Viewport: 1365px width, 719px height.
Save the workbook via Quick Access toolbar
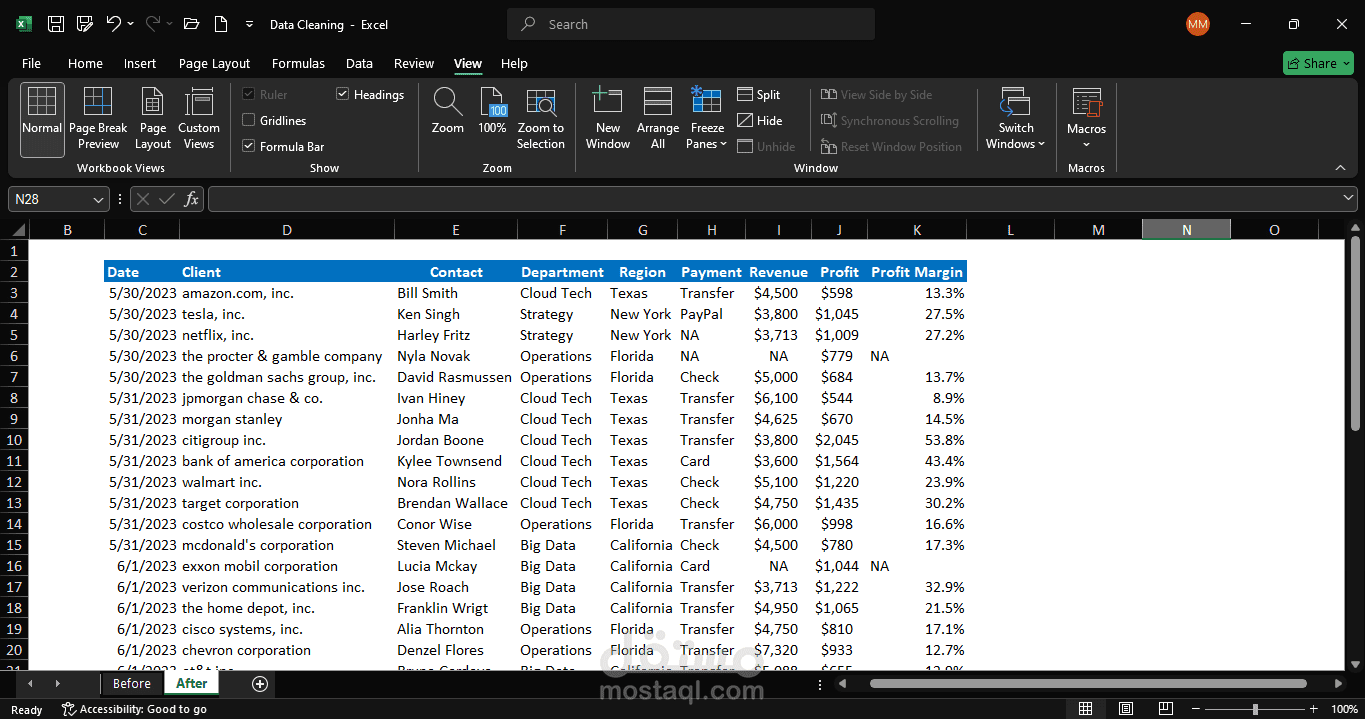click(x=54, y=23)
